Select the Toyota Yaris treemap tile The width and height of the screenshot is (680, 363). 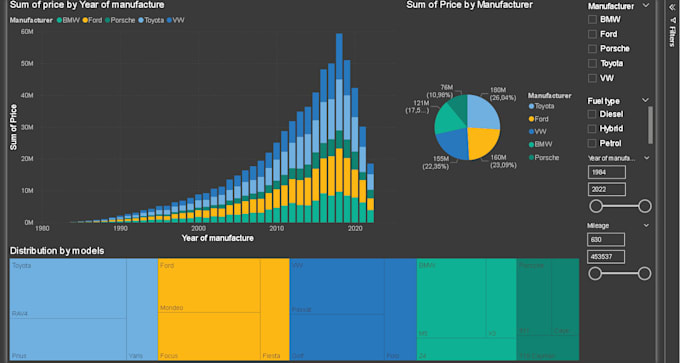pos(142,309)
